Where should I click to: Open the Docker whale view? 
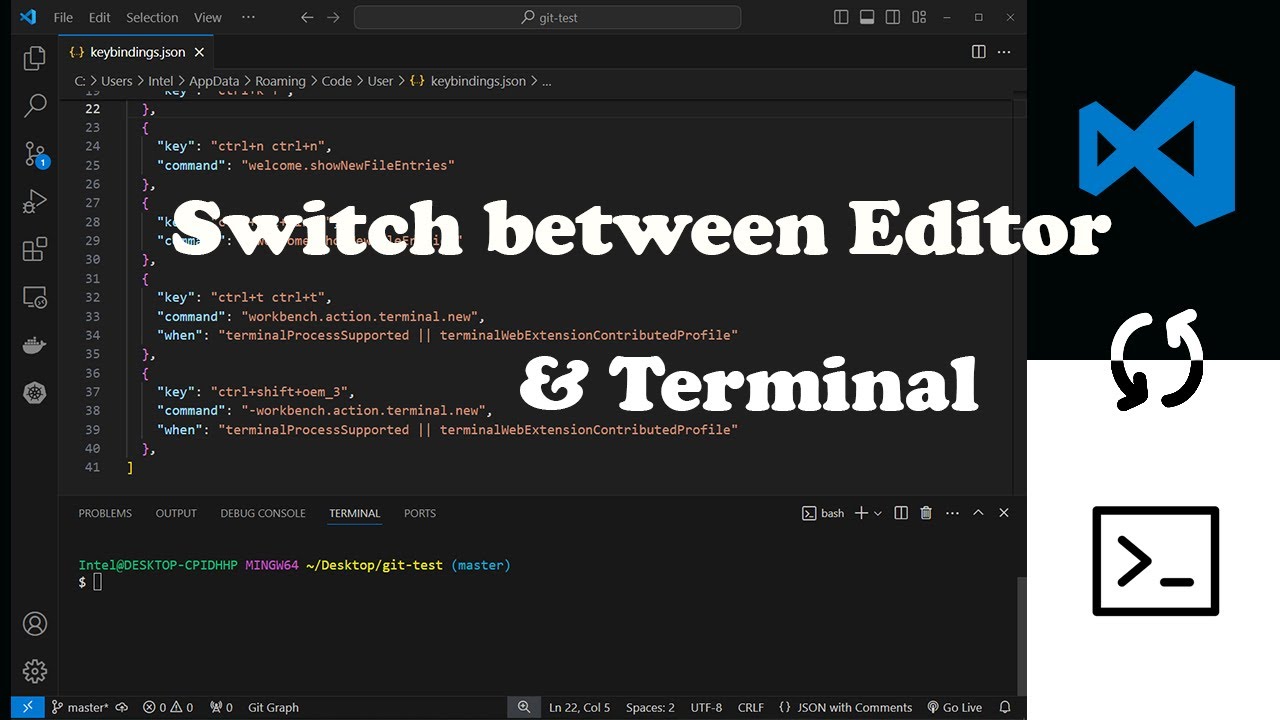point(35,345)
